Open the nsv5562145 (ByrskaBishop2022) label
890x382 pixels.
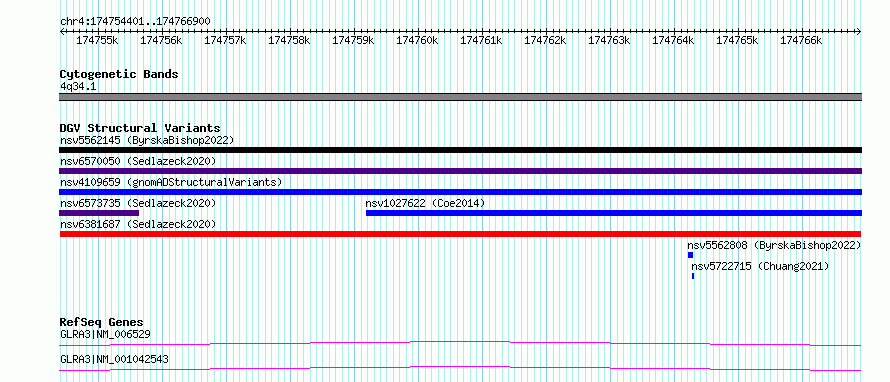coord(147,140)
